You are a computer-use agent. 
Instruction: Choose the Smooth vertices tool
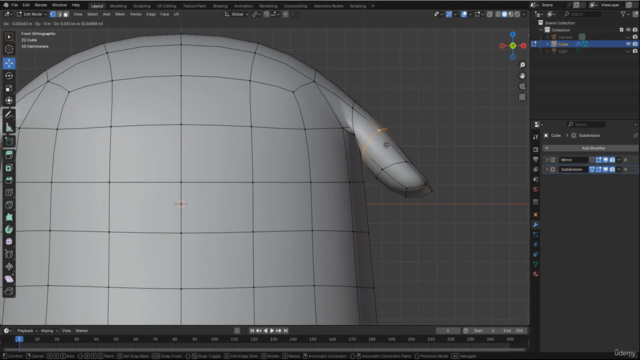(x=9, y=242)
